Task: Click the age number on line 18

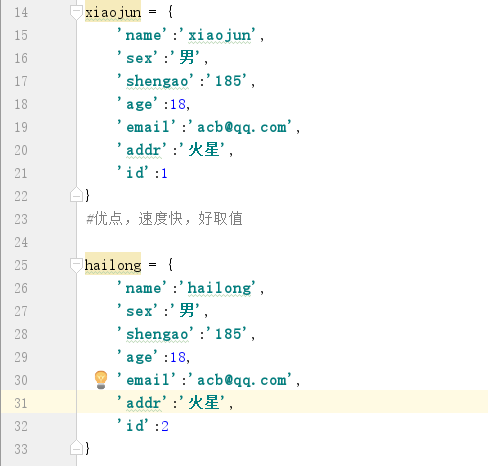Action: [178, 104]
